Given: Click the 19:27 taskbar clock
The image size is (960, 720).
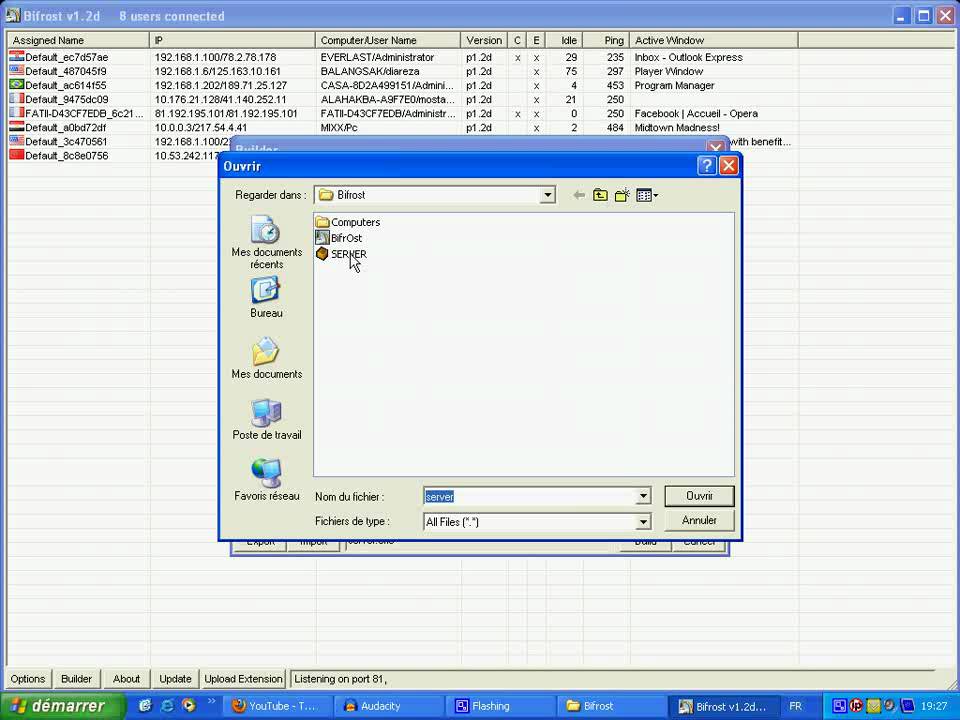Looking at the screenshot, I should click(934, 706).
